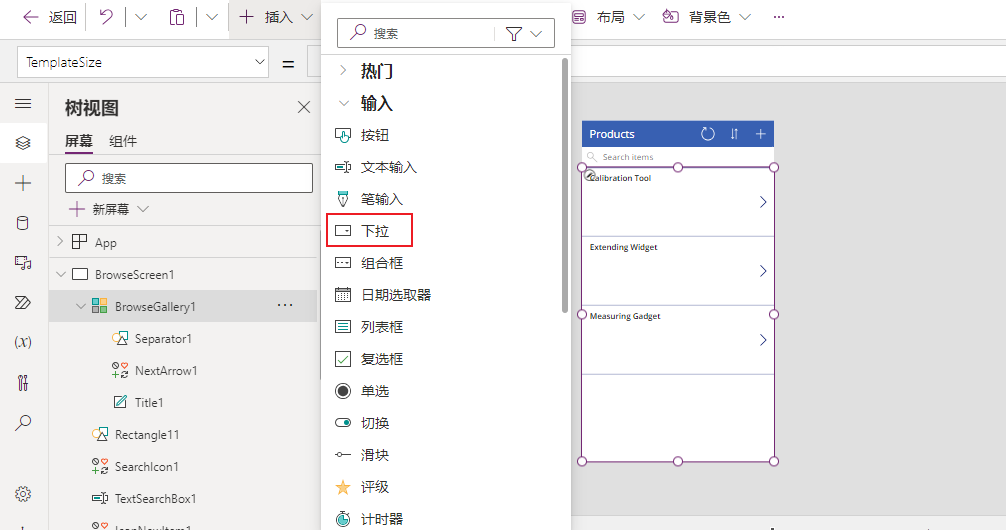Undo the last action
This screenshot has height=530, width=1006.
106,17
